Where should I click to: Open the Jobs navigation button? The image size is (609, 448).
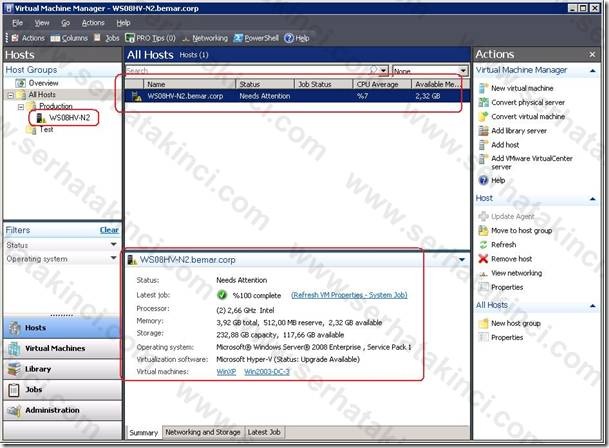[x=62, y=390]
